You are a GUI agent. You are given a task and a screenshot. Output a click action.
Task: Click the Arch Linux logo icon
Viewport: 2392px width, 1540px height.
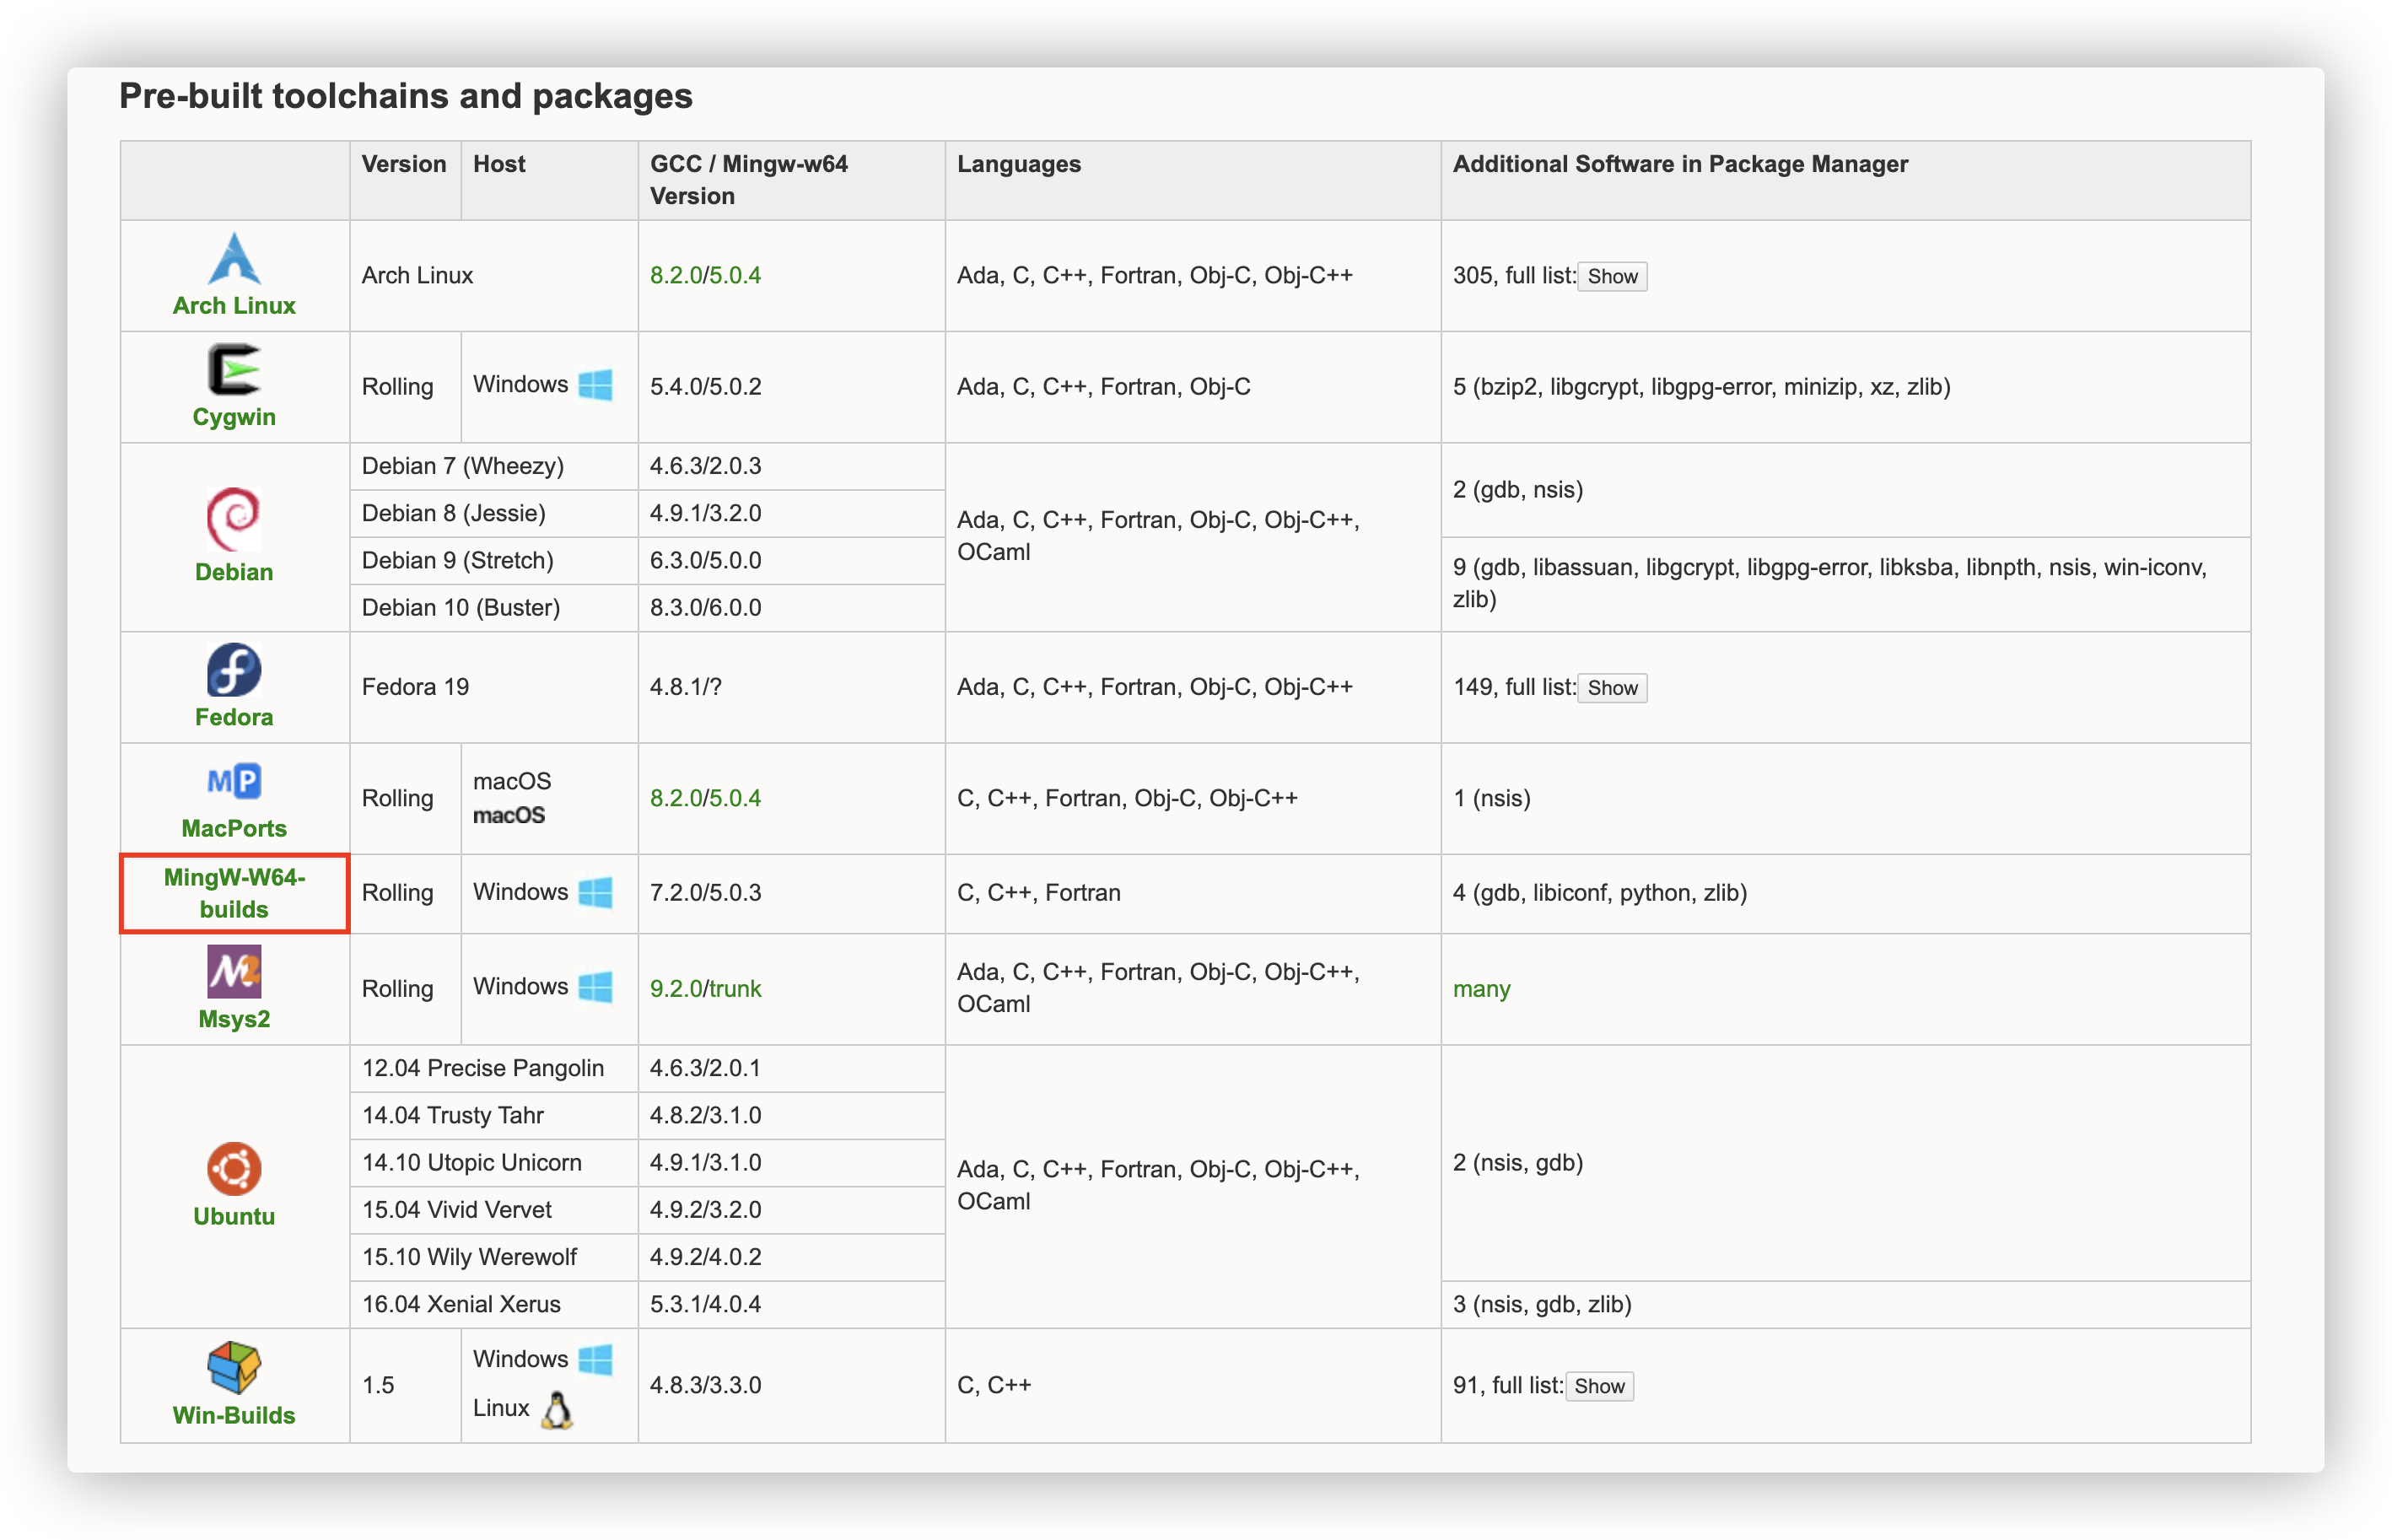(234, 258)
